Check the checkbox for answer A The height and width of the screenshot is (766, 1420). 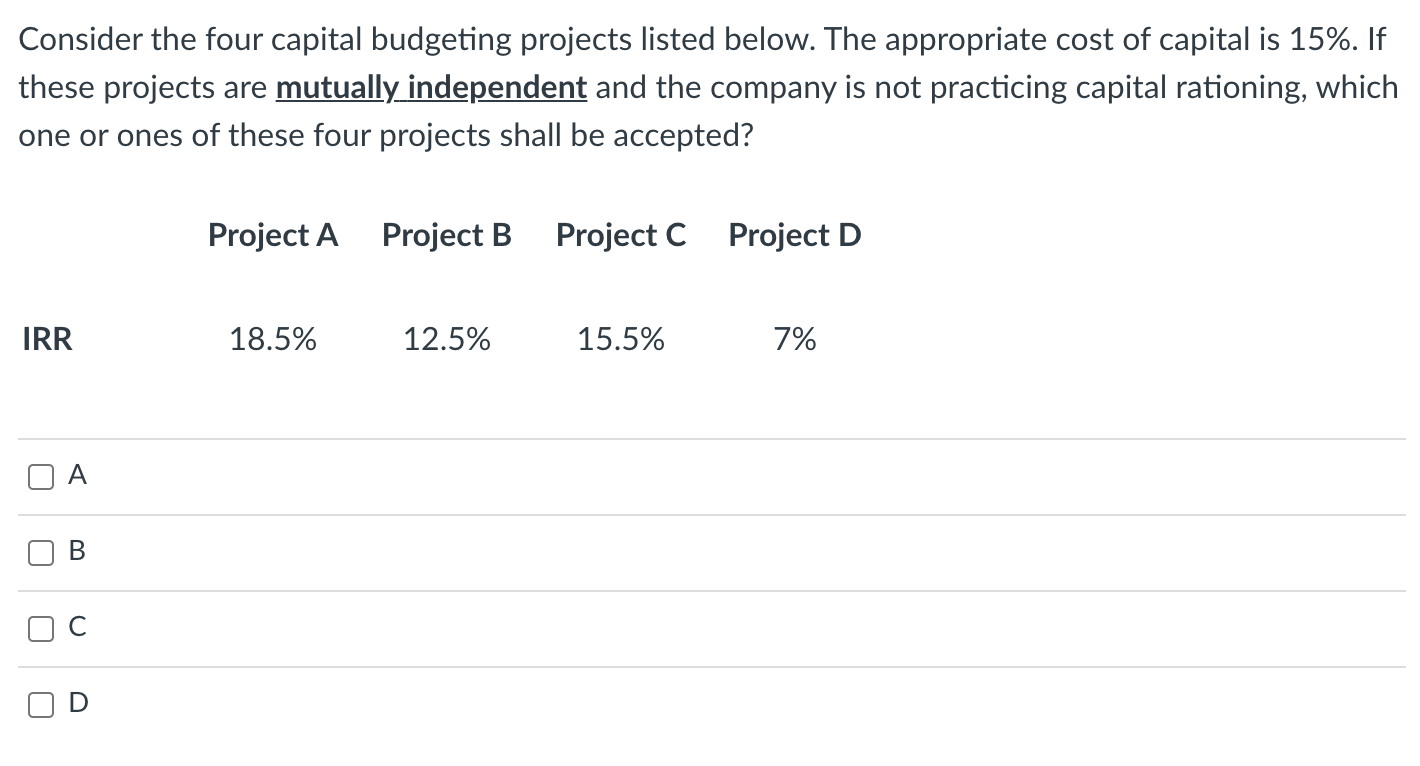coord(40,478)
